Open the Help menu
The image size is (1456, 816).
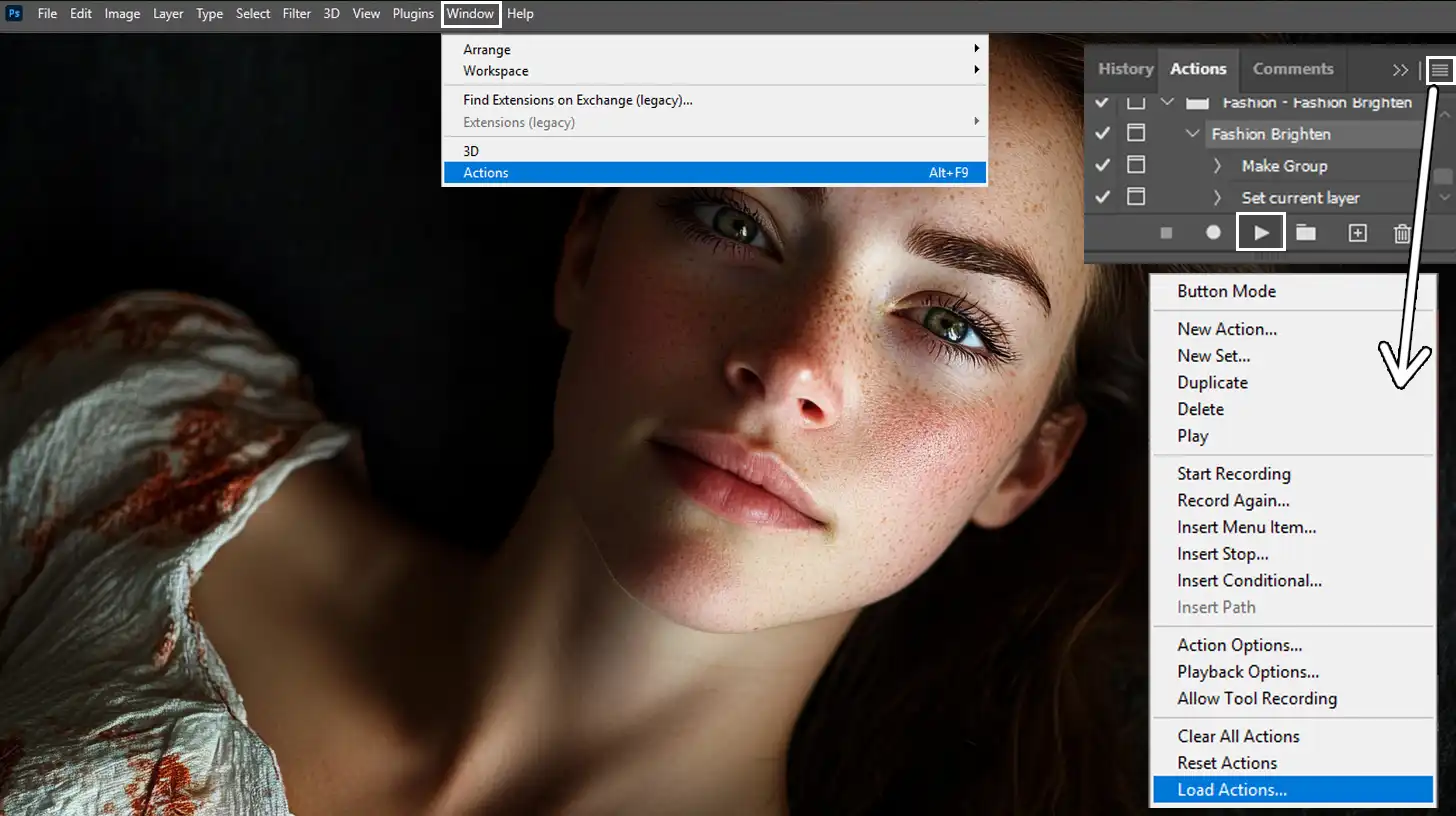click(x=520, y=14)
